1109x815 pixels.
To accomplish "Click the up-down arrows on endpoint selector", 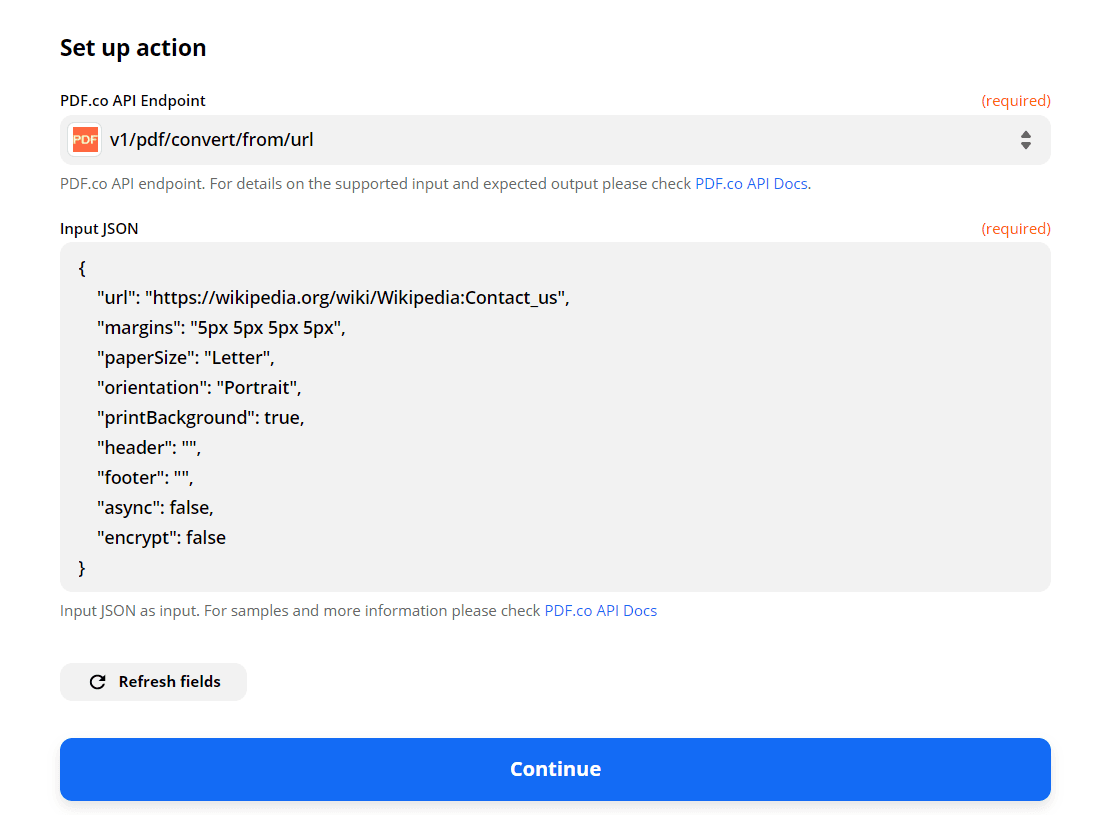I will [x=1025, y=140].
